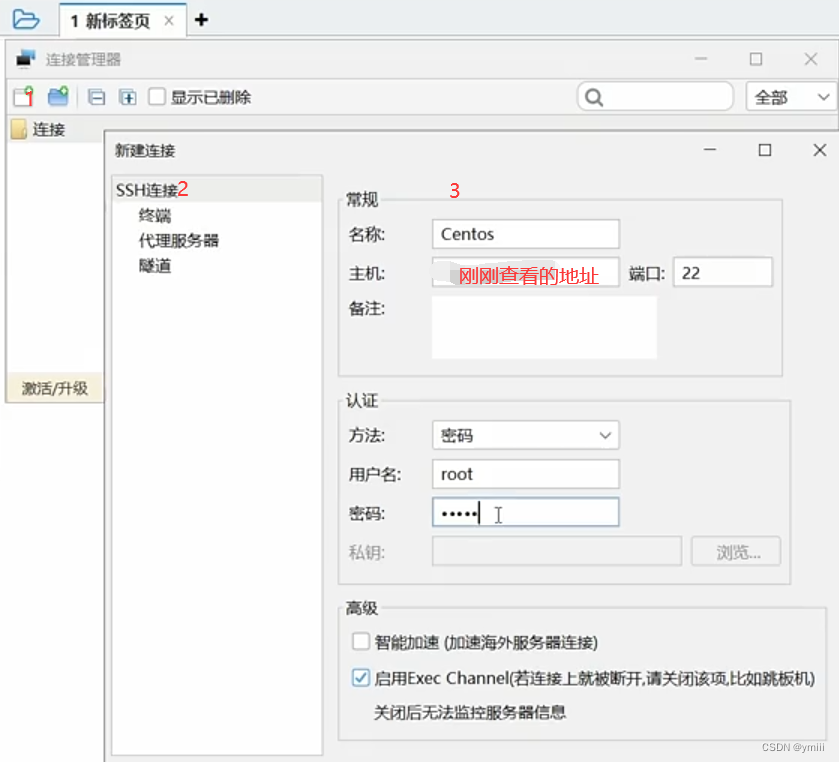The width and height of the screenshot is (839, 762).
Task: Open 隧道 settings section
Action: tap(155, 265)
